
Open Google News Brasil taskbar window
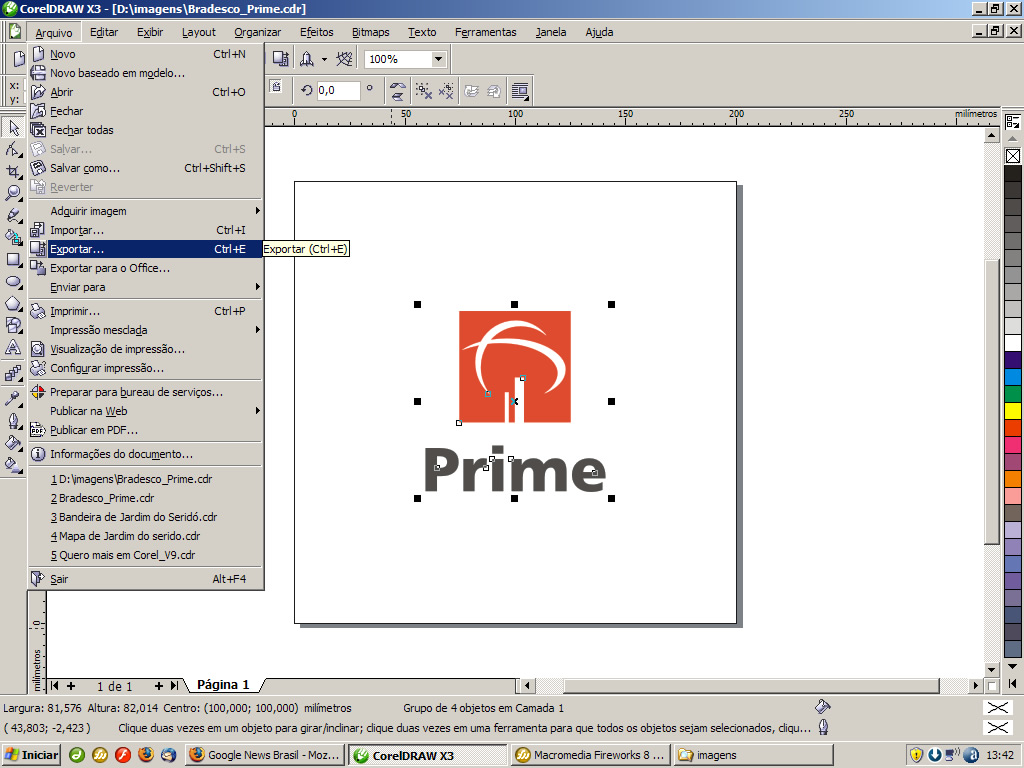click(264, 755)
